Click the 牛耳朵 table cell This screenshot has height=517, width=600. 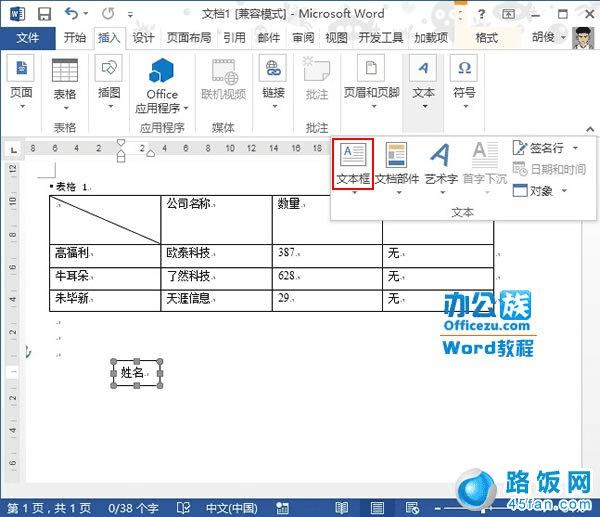click(x=105, y=279)
